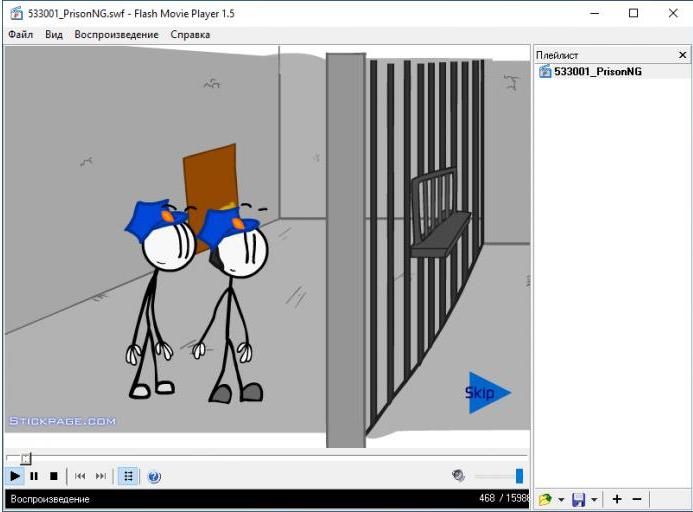Add an item with the plus button

pyautogui.click(x=617, y=499)
